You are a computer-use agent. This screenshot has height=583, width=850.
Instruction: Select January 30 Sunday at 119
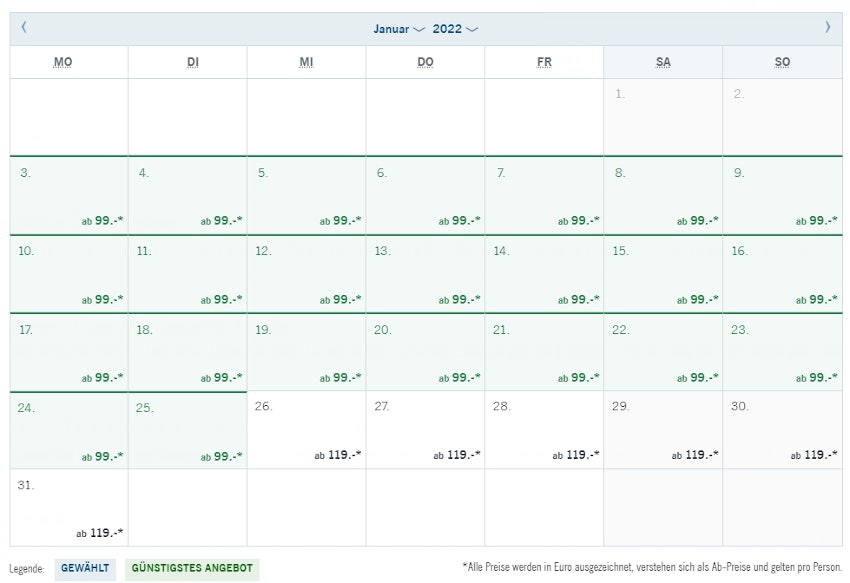[782, 429]
